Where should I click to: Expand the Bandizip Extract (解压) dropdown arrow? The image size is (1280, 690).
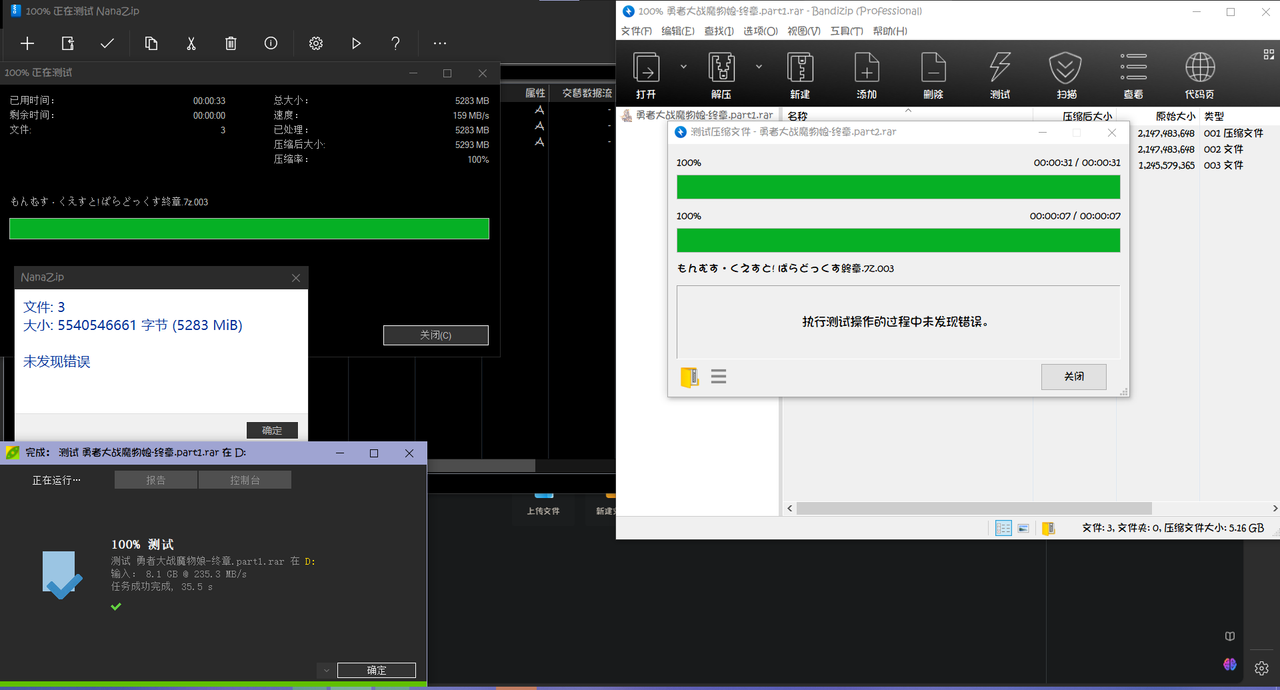759,66
